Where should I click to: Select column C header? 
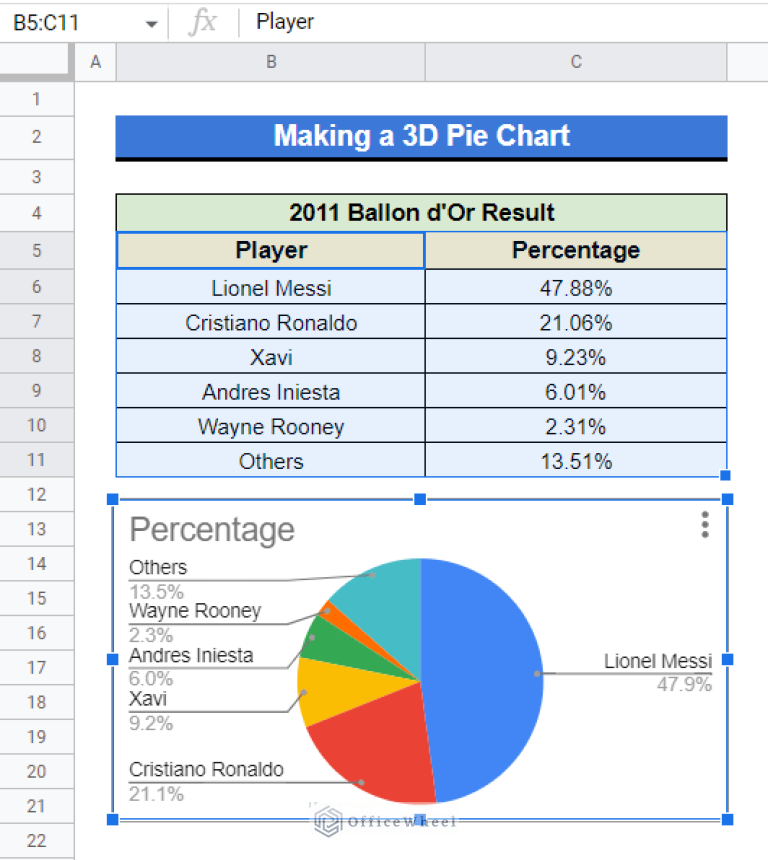coord(576,62)
